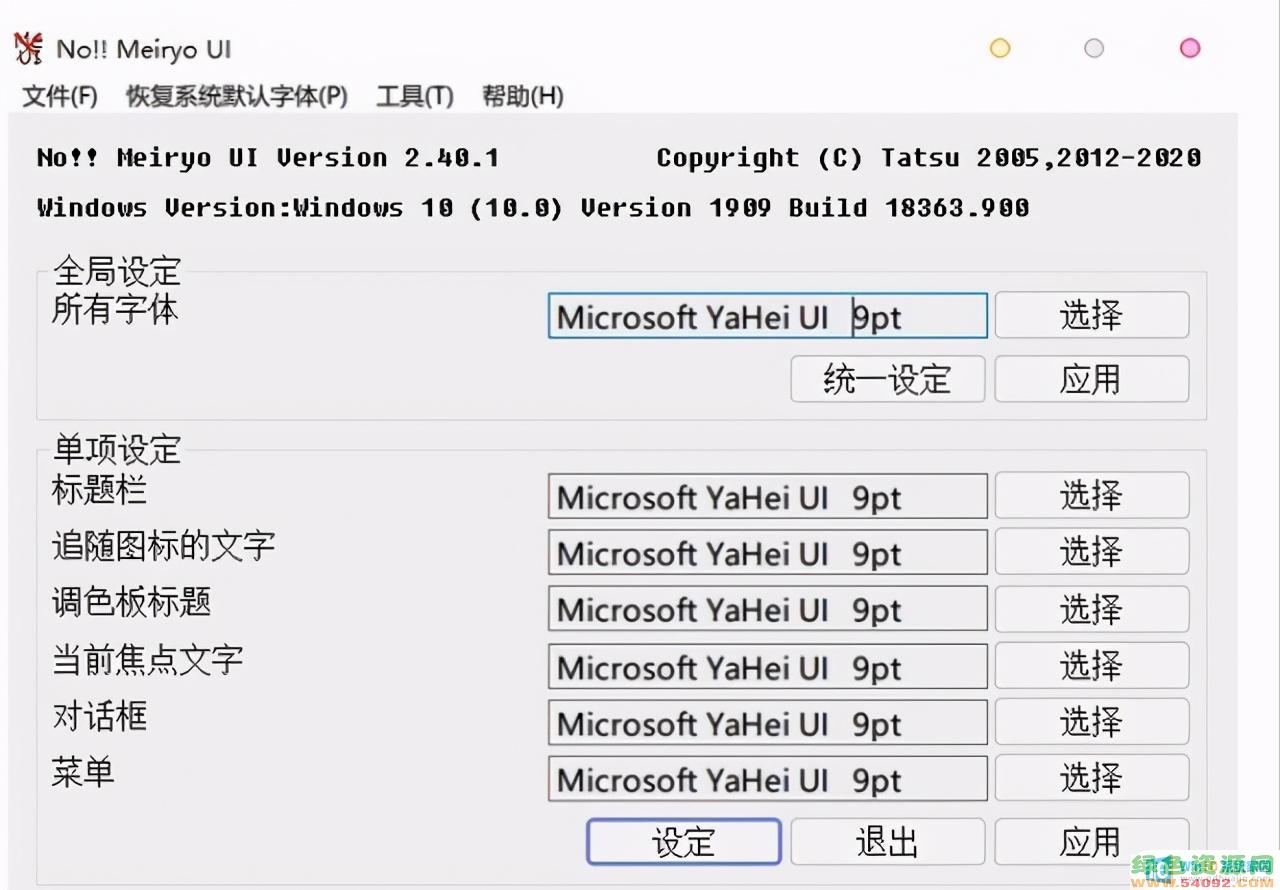The height and width of the screenshot is (890, 1280).
Task: Click the 当前焦点文字 font field
Action: (767, 666)
